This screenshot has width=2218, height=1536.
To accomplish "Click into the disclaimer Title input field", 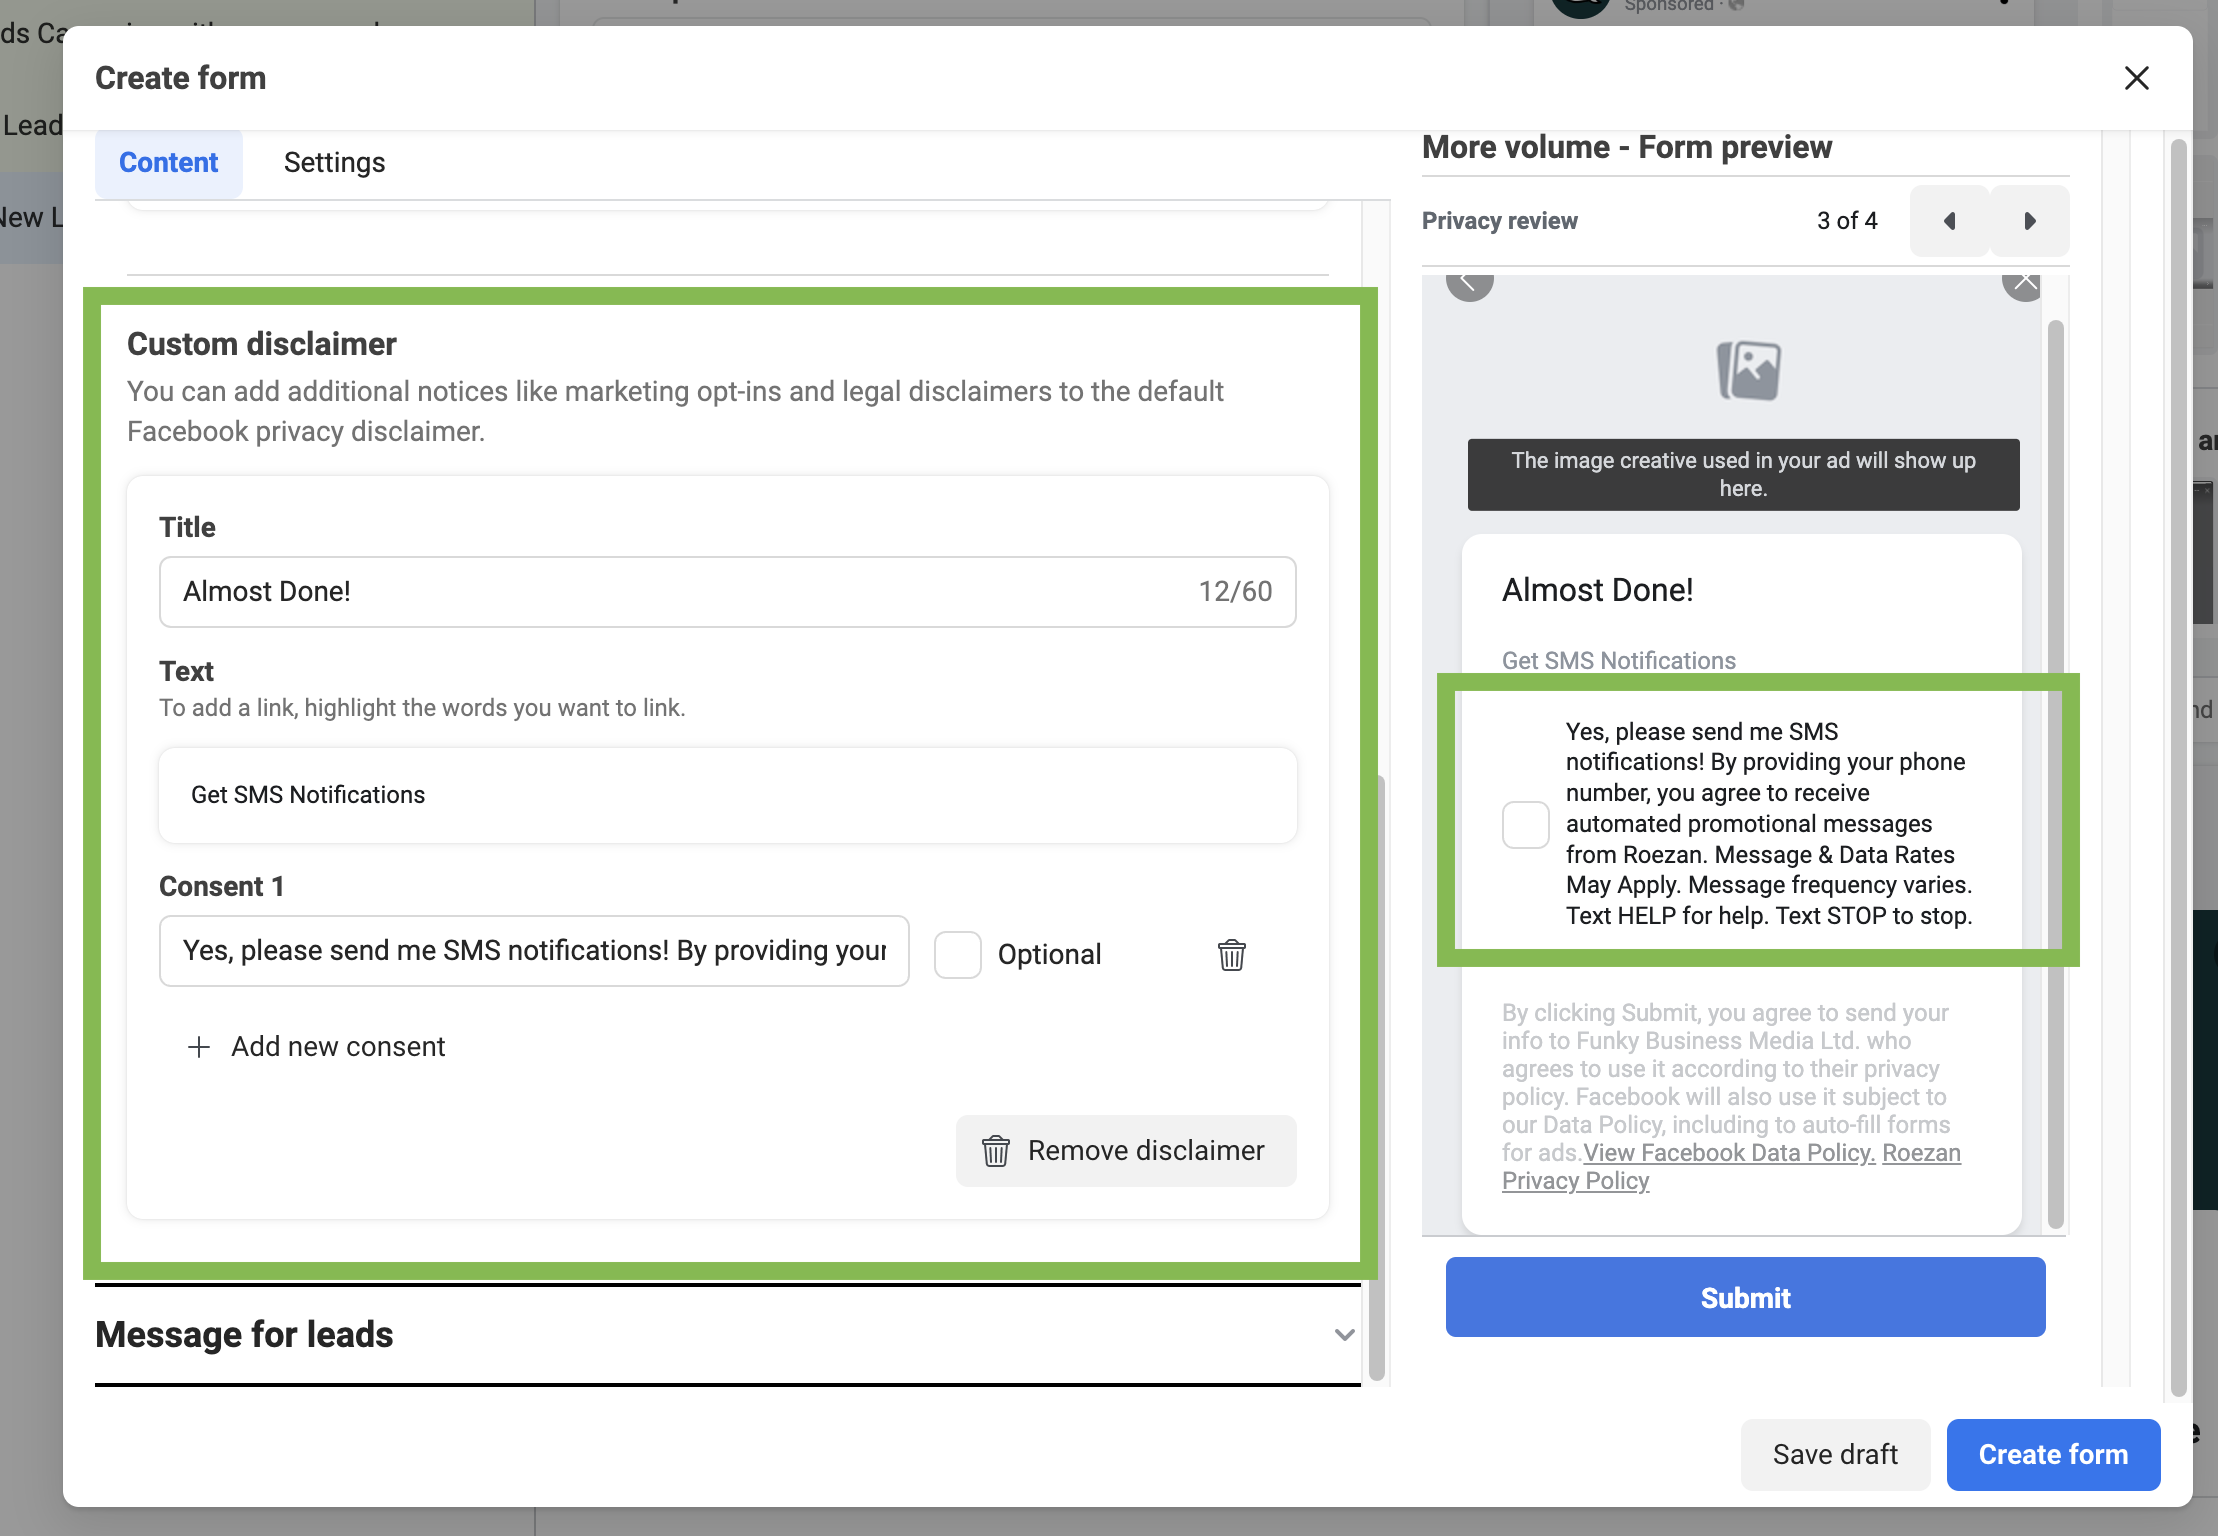I will 680,592.
